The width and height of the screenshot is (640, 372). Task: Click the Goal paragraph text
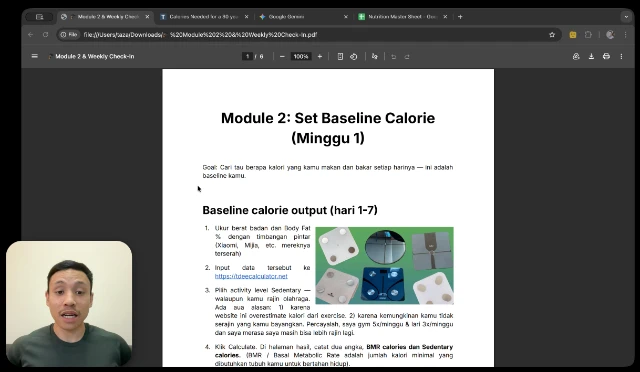pyautogui.click(x=328, y=172)
